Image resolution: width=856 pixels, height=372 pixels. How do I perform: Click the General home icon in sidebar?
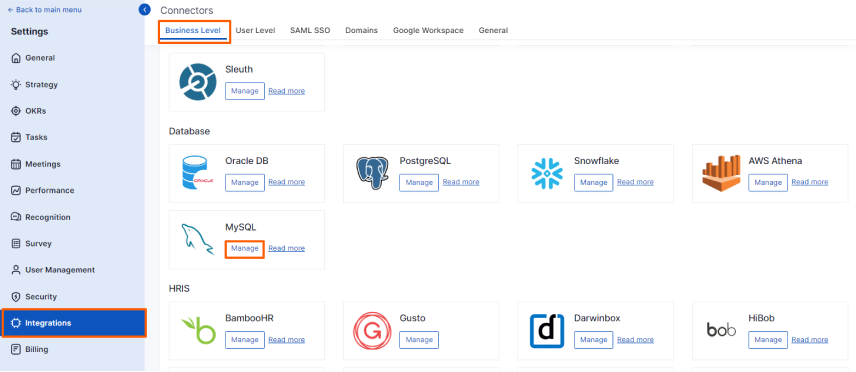(x=16, y=58)
